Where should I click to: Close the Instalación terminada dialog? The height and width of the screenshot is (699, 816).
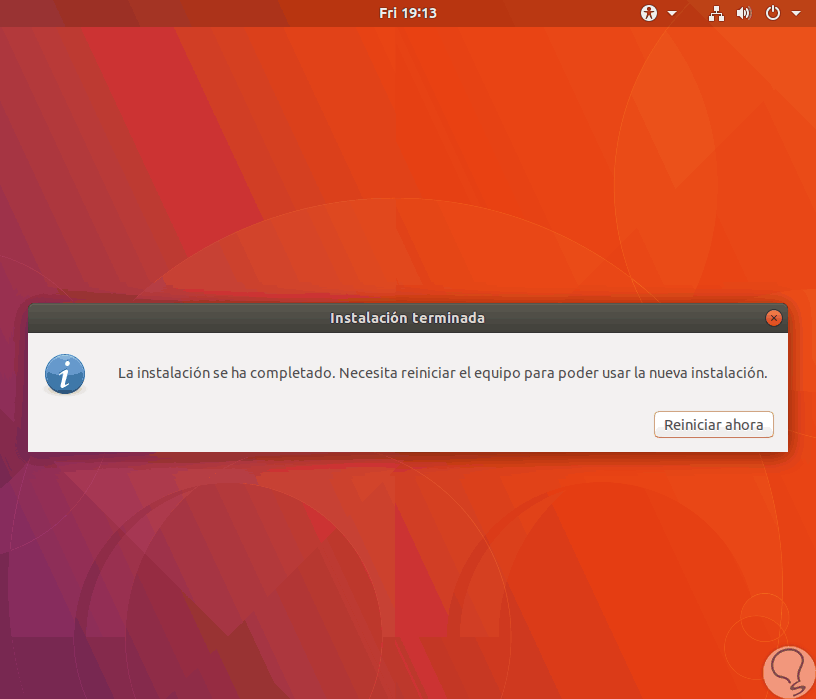[773, 317]
